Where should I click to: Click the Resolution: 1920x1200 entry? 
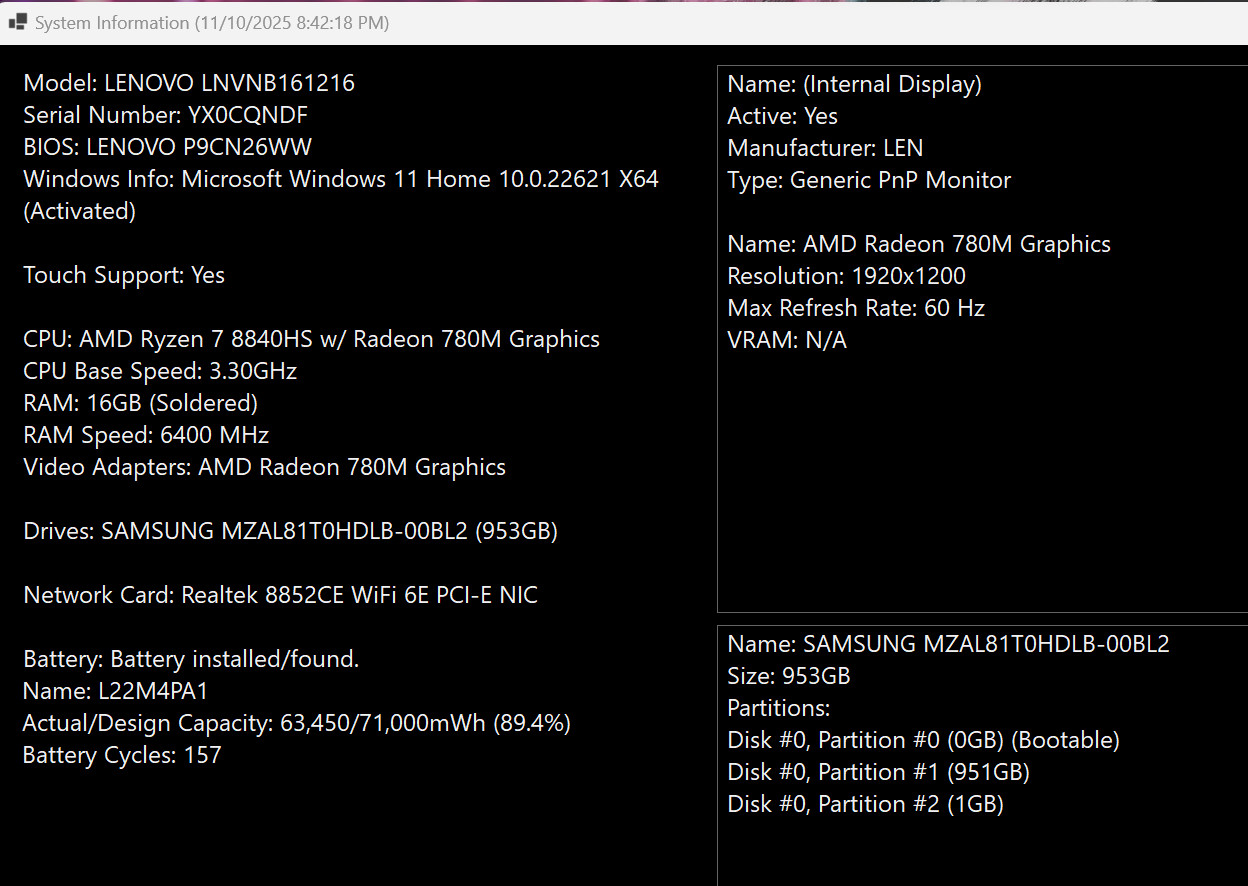[847, 276]
